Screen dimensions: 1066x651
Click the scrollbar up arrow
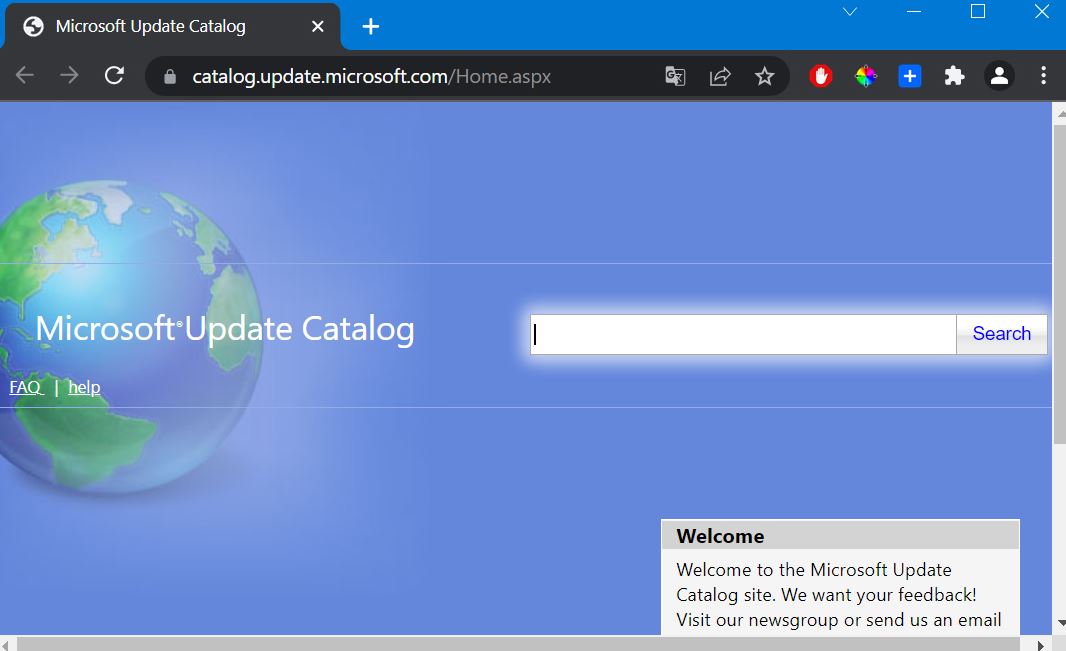pos(1060,113)
